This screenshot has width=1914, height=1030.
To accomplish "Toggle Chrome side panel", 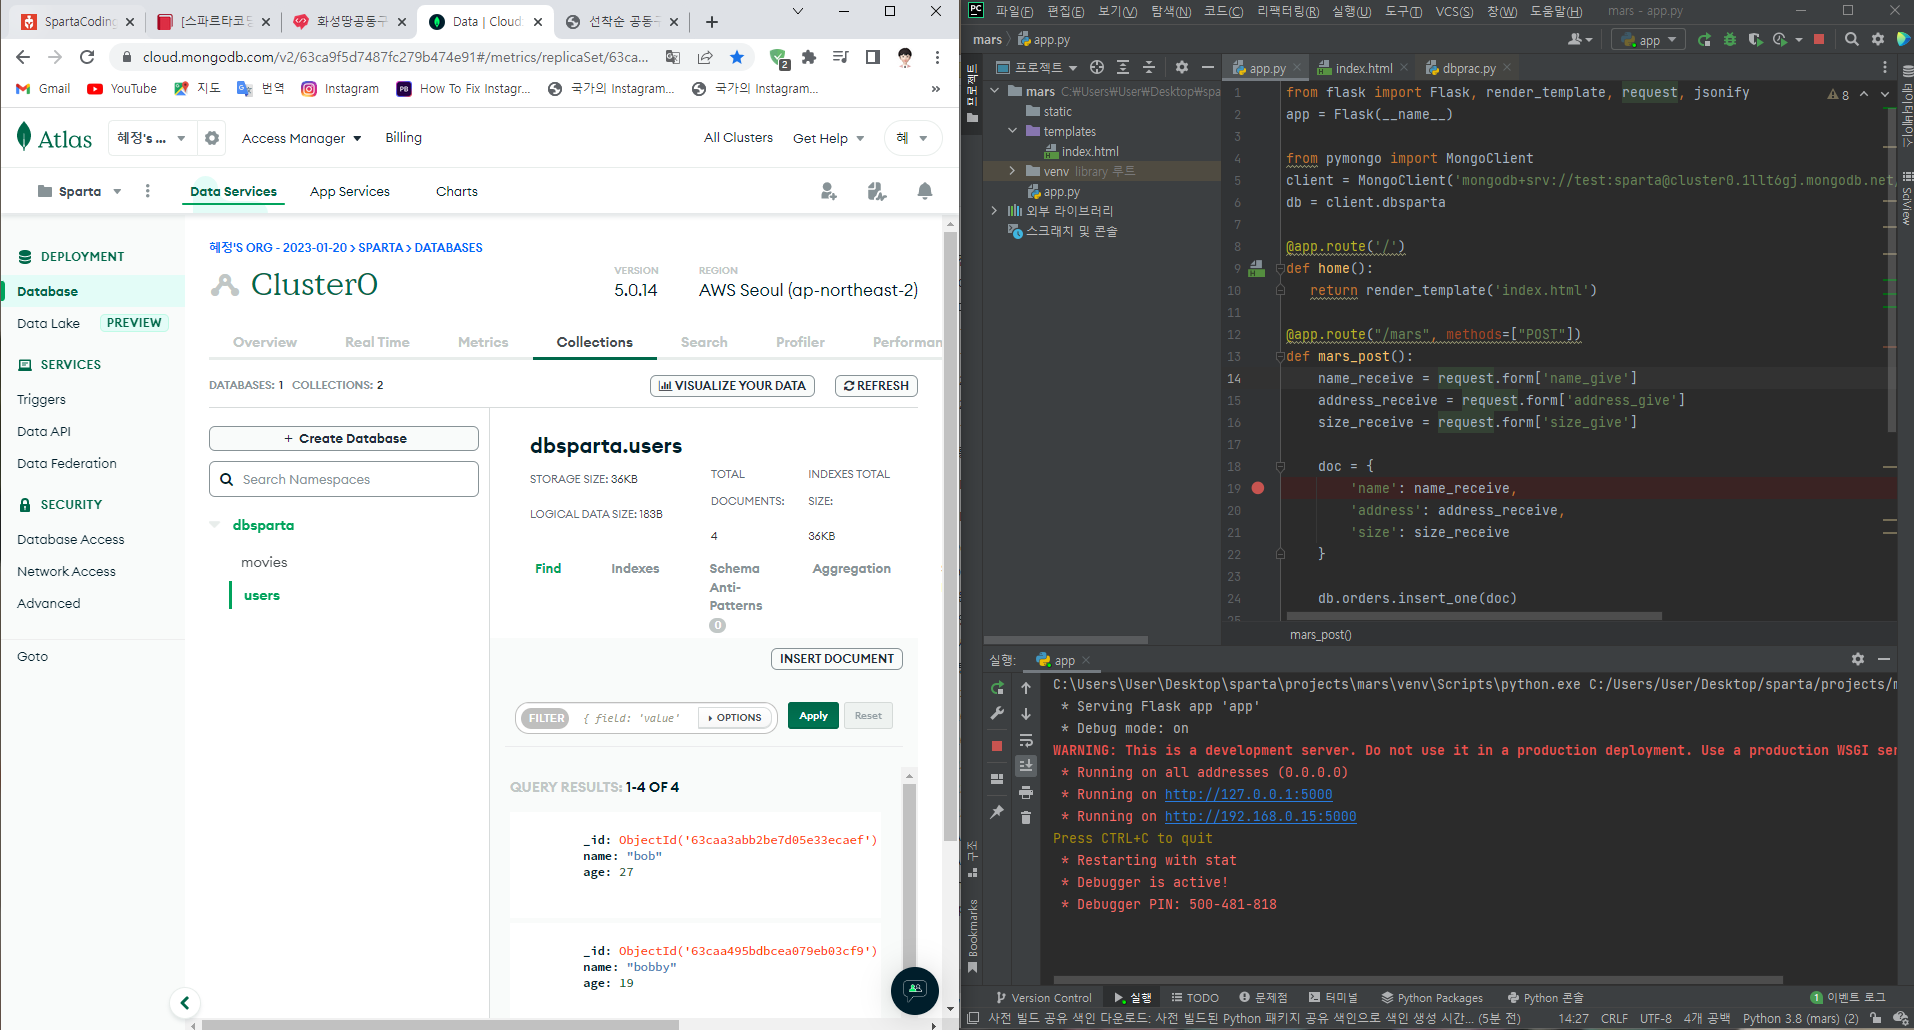I will coord(873,57).
